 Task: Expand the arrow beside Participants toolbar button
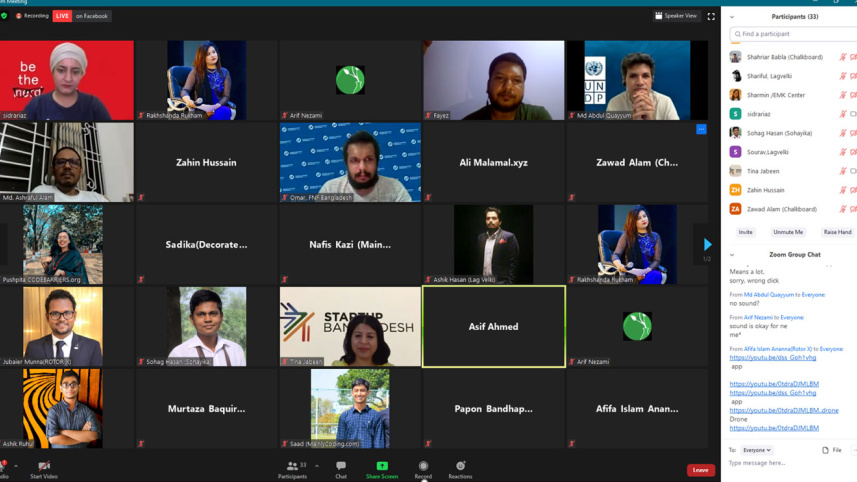pyautogui.click(x=317, y=466)
